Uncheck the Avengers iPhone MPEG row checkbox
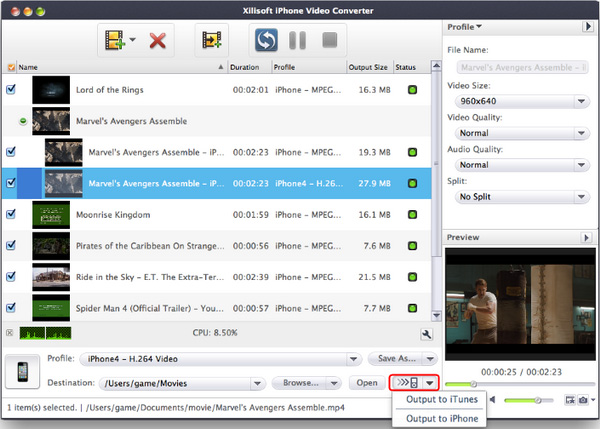The image size is (600, 429). 11,152
